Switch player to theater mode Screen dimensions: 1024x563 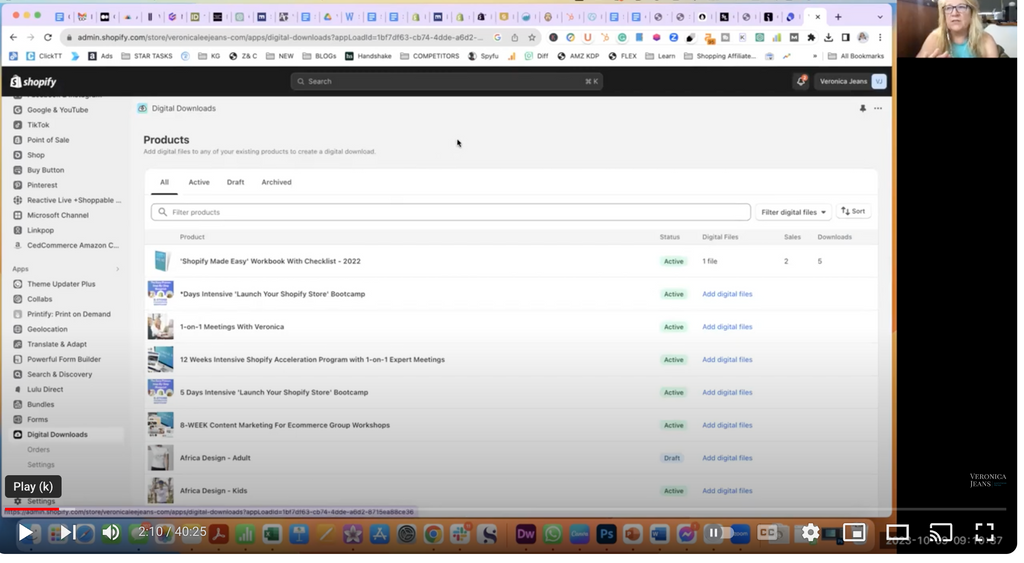(x=898, y=533)
